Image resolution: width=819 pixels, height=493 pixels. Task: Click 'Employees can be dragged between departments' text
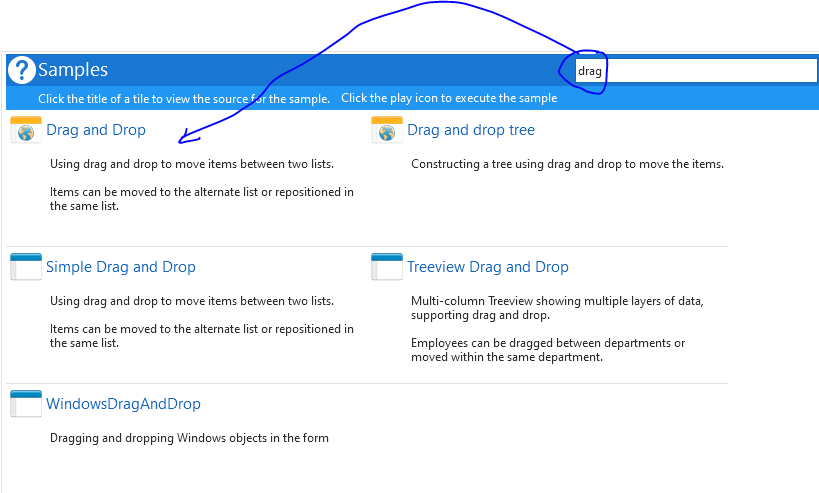548,350
